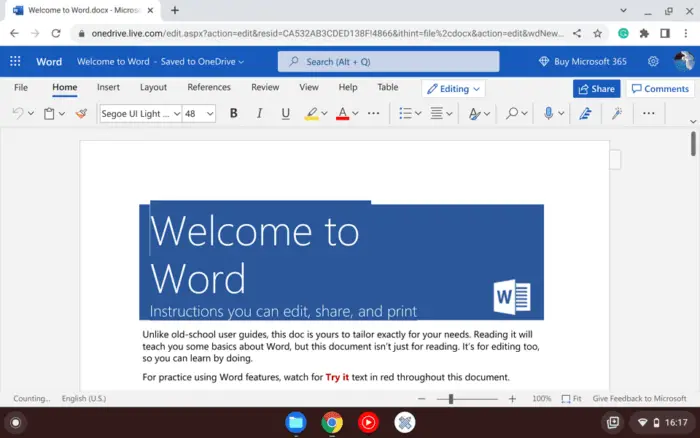The height and width of the screenshot is (438, 700).
Task: Show more font options ellipsis
Action: (374, 113)
